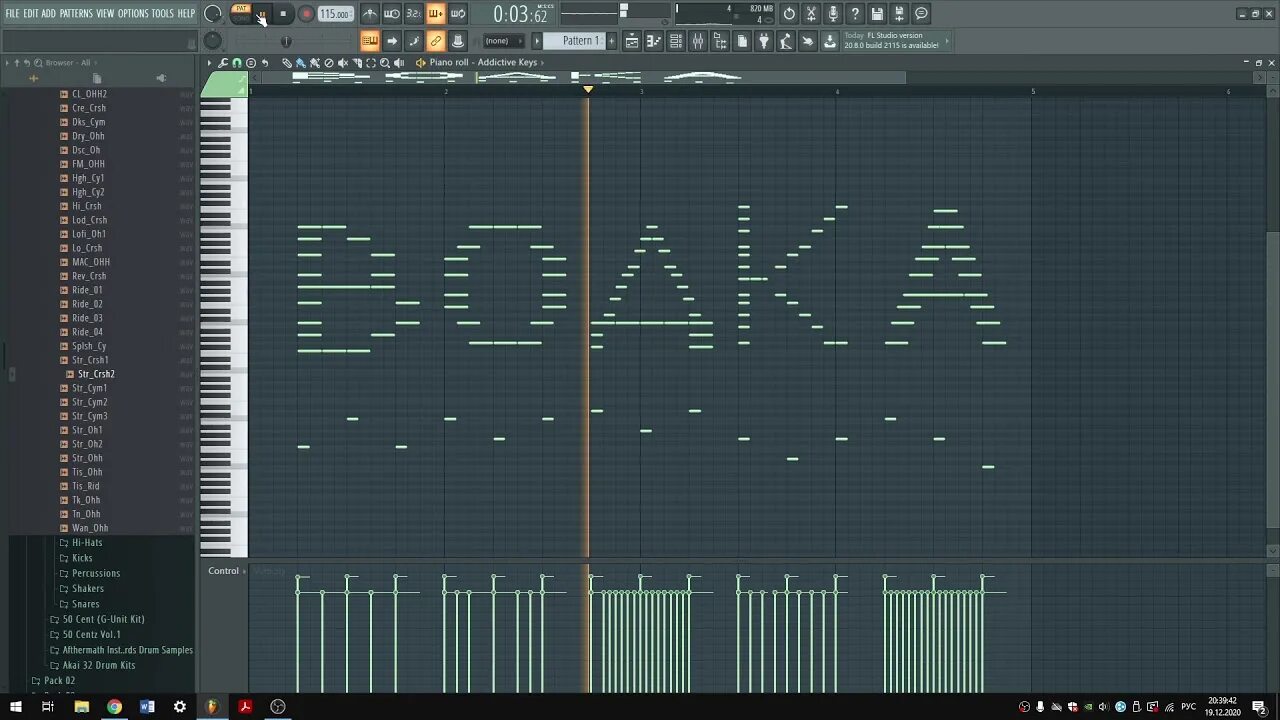
Task: Toggle loop recording button
Action: pos(457,13)
